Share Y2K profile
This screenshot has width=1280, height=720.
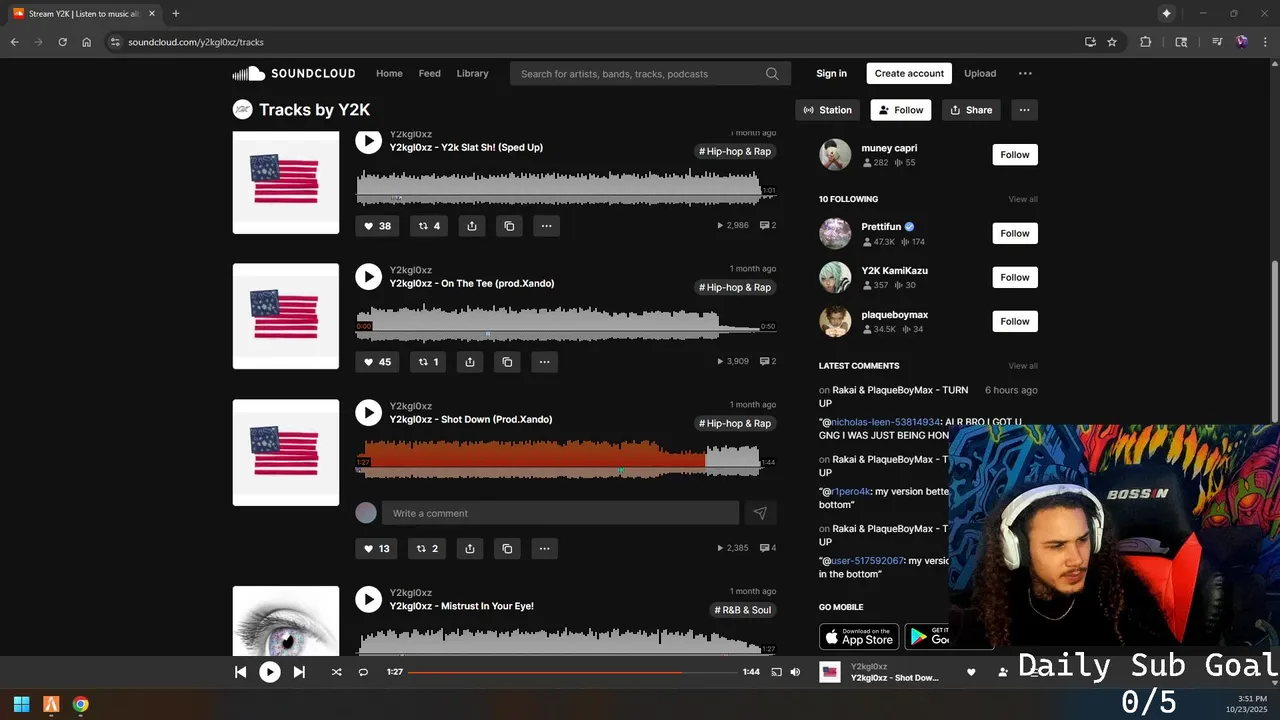coord(971,110)
